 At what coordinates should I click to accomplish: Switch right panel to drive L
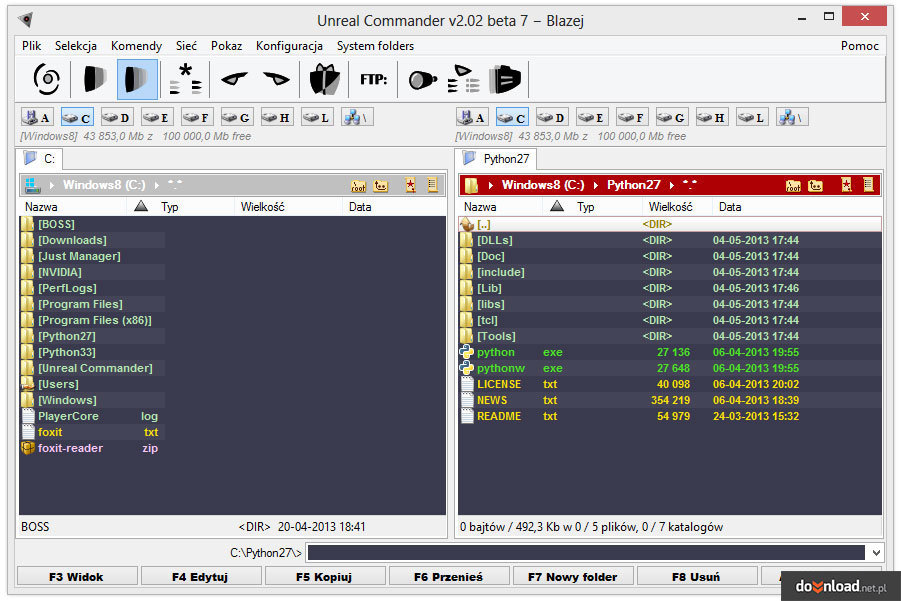tap(752, 117)
